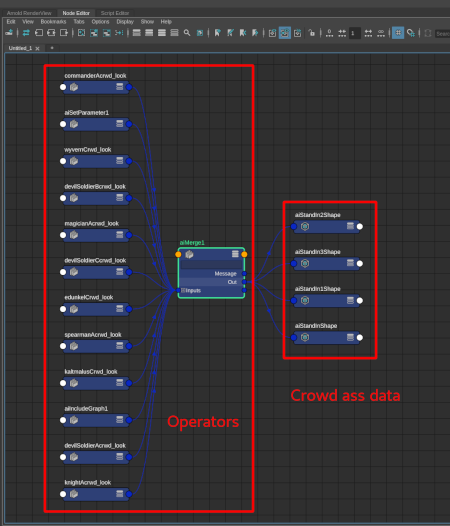Screen dimensions: 450x526
Task: Set all nodes to simple view mode
Action: click(137, 33)
